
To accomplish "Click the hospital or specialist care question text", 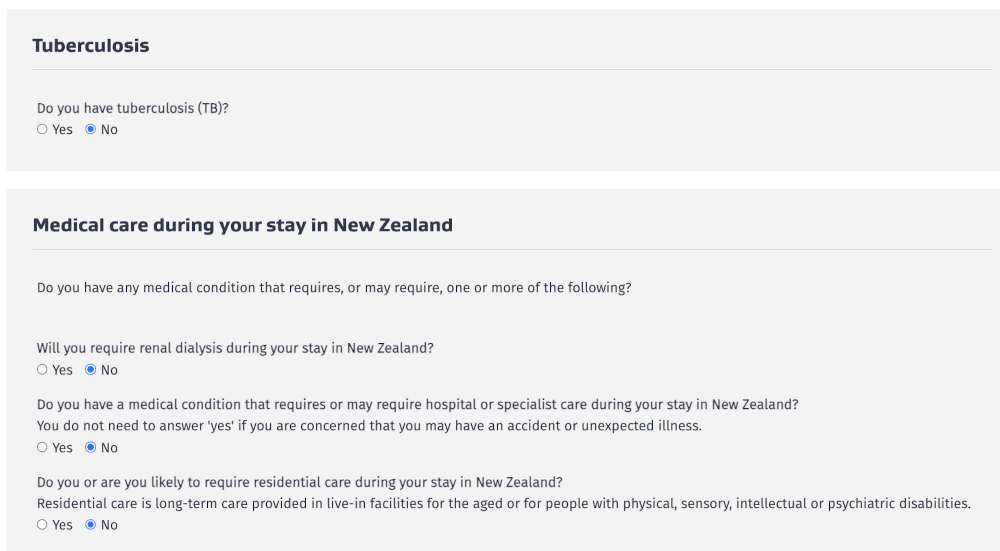I will [x=417, y=404].
